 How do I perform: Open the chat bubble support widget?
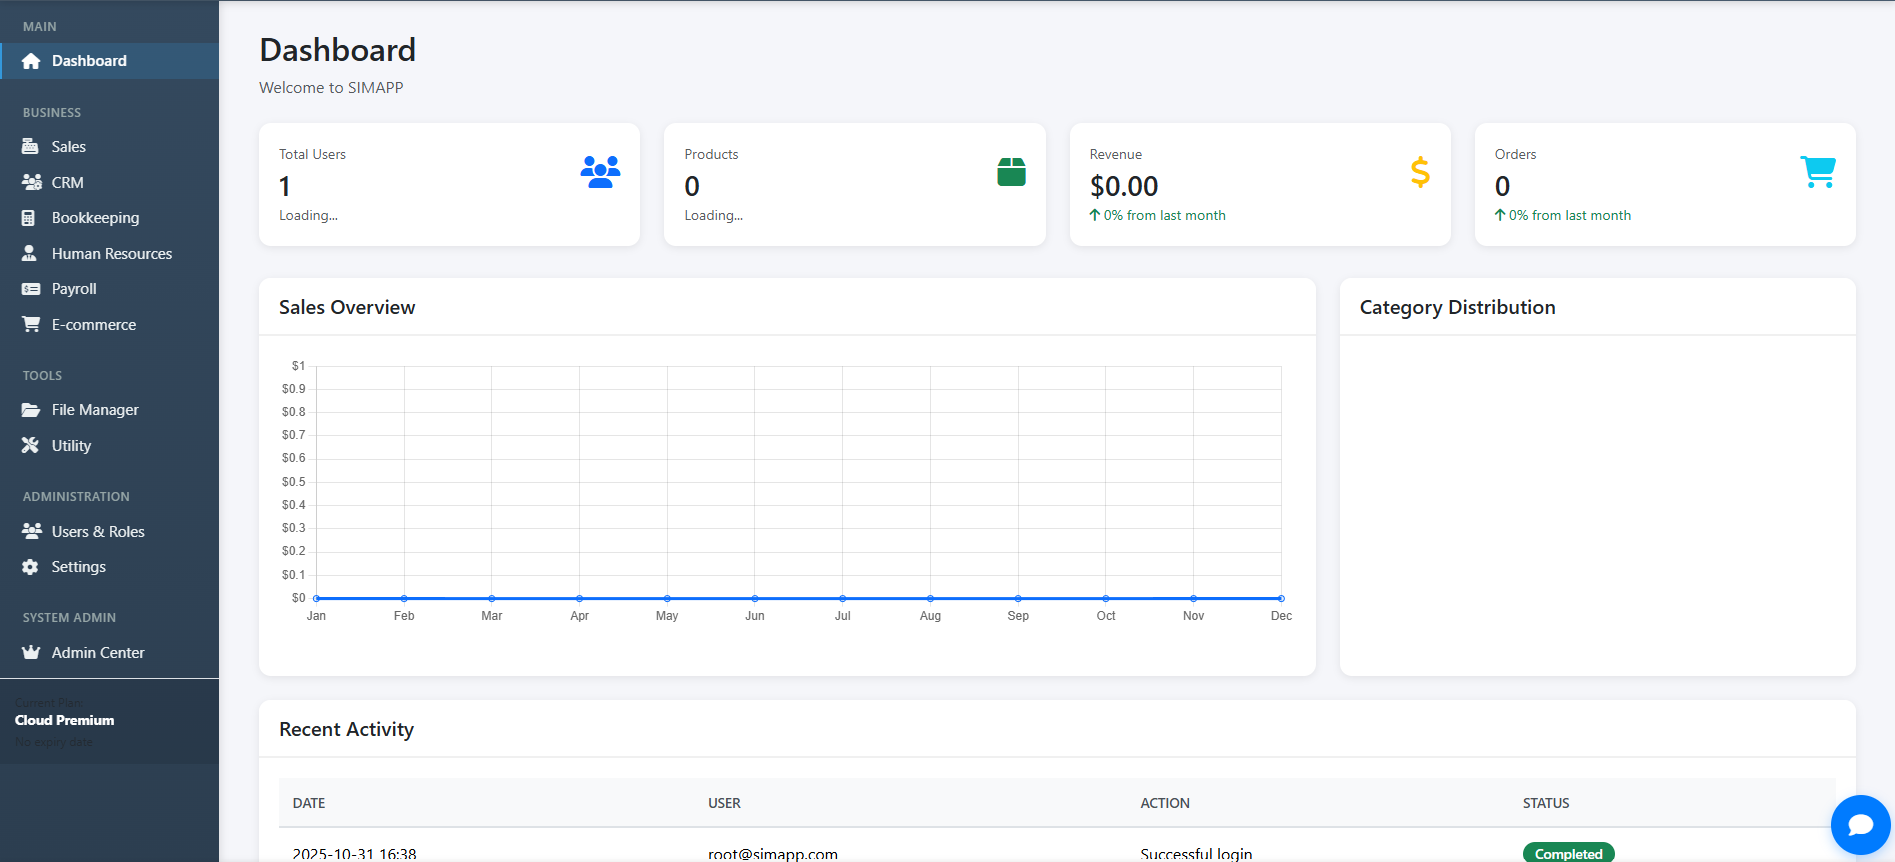click(1860, 825)
